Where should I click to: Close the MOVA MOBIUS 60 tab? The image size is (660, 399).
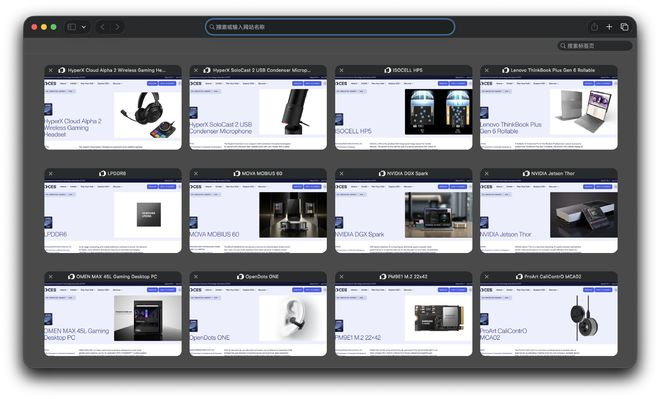tap(196, 173)
